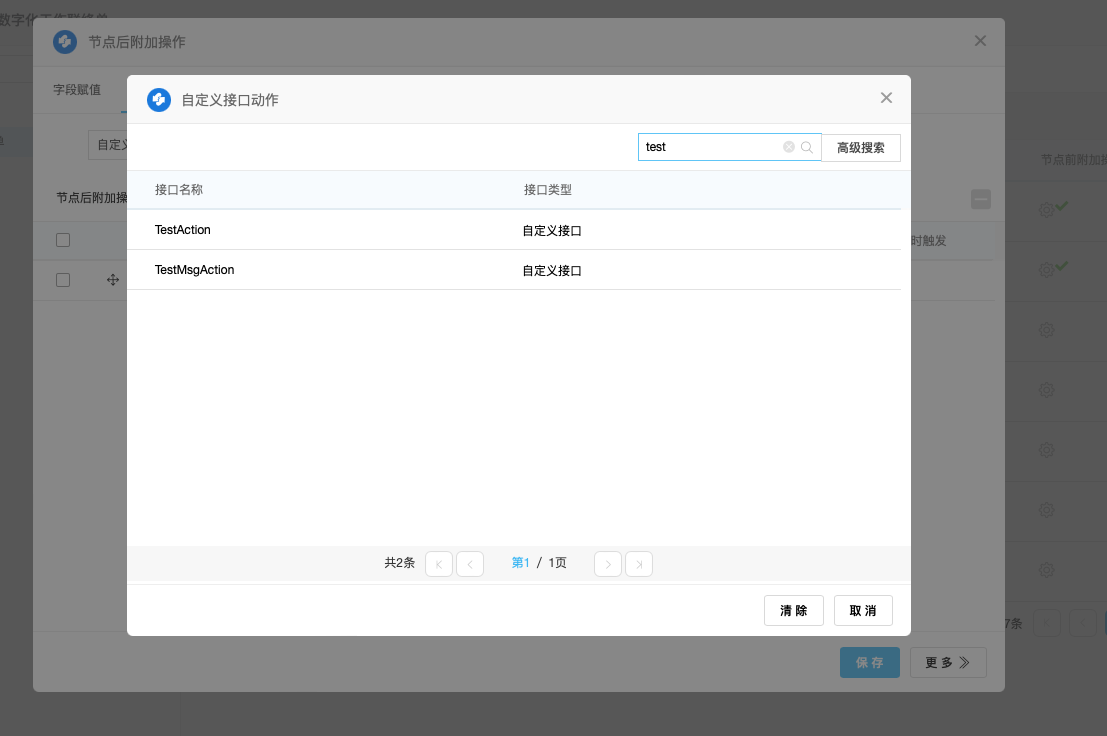Click the move handle icon in the background row
This screenshot has width=1107, height=736.
(x=113, y=280)
